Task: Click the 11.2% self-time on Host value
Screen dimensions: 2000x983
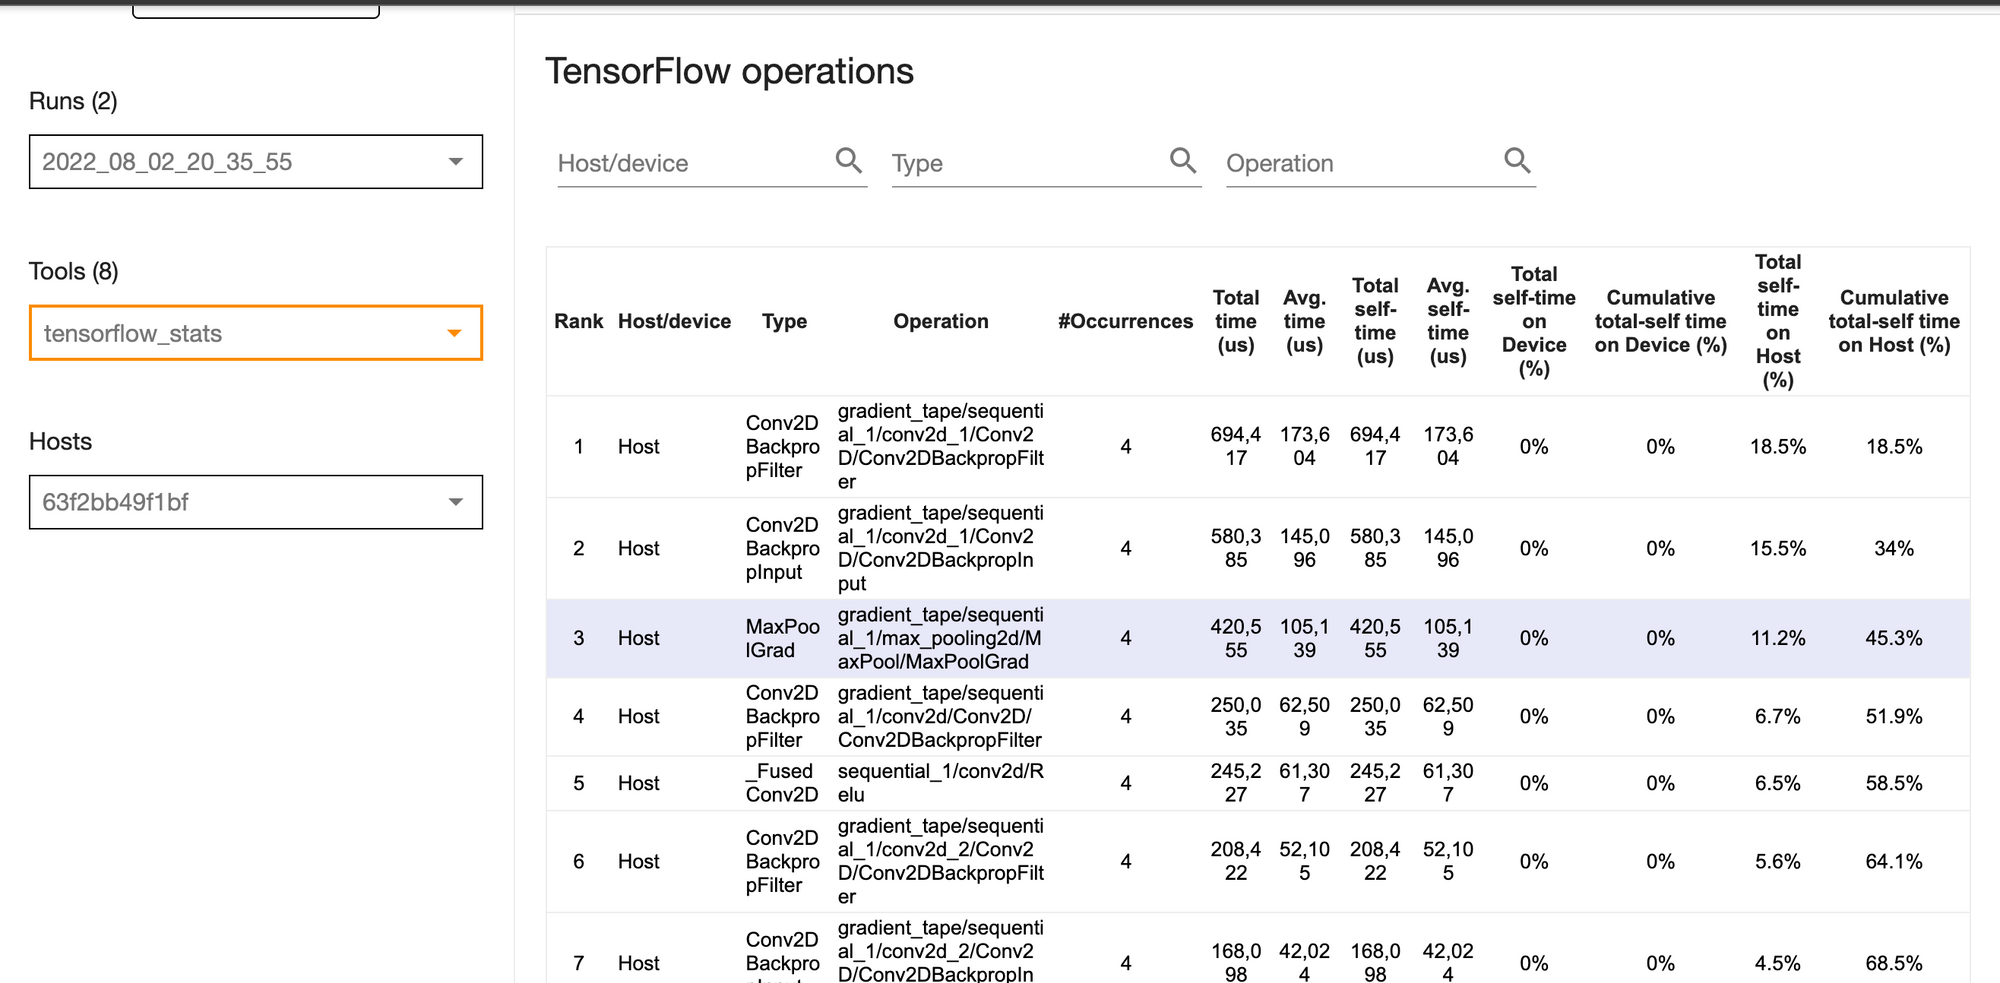Action: 1777,638
